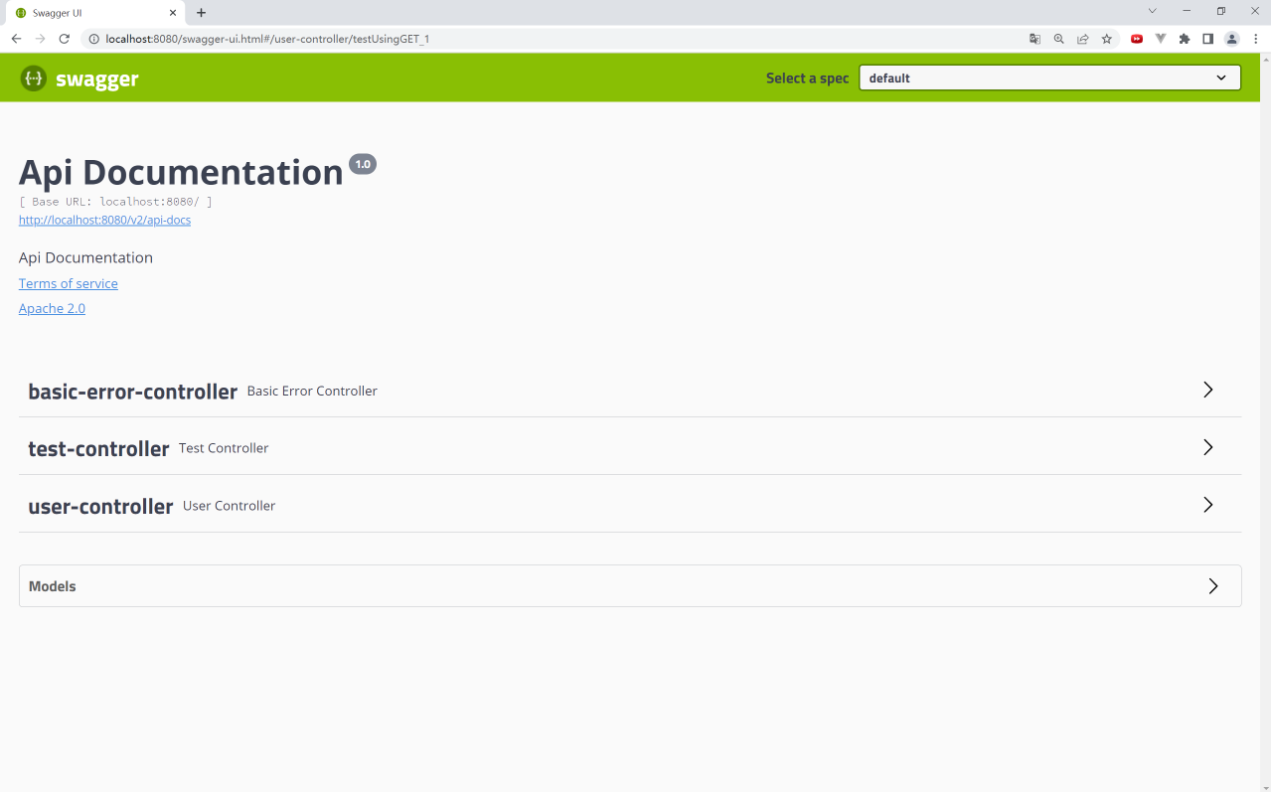
Task: Click the basic-error-controller heading
Action: point(133,391)
